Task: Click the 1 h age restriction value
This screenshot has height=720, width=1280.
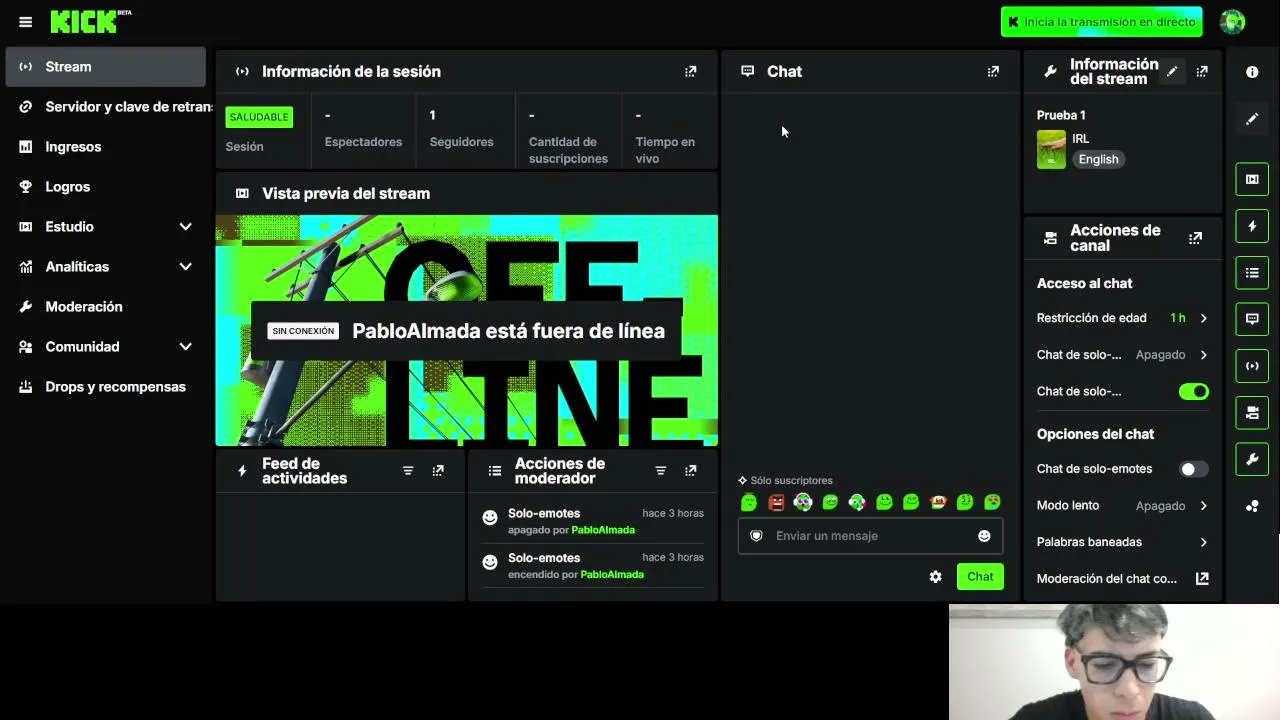Action: 1178,318
